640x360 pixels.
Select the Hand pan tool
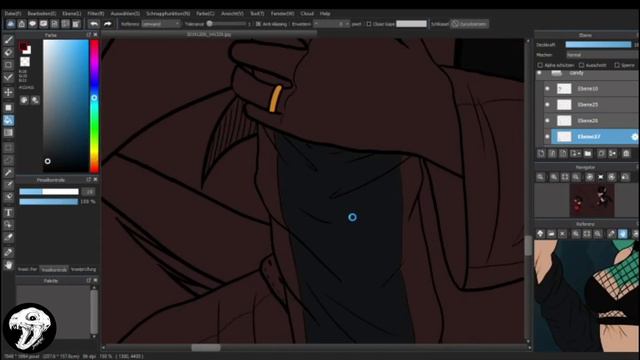(8, 265)
